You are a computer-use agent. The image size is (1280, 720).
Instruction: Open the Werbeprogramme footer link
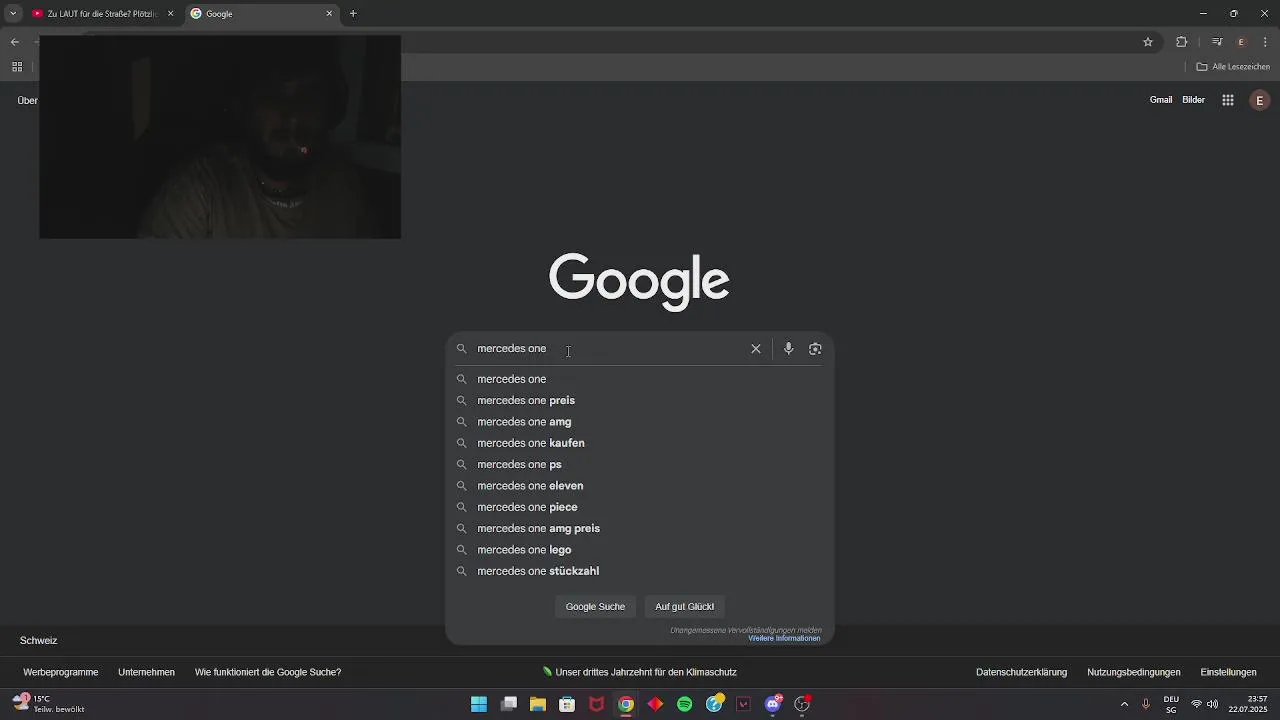tap(60, 672)
